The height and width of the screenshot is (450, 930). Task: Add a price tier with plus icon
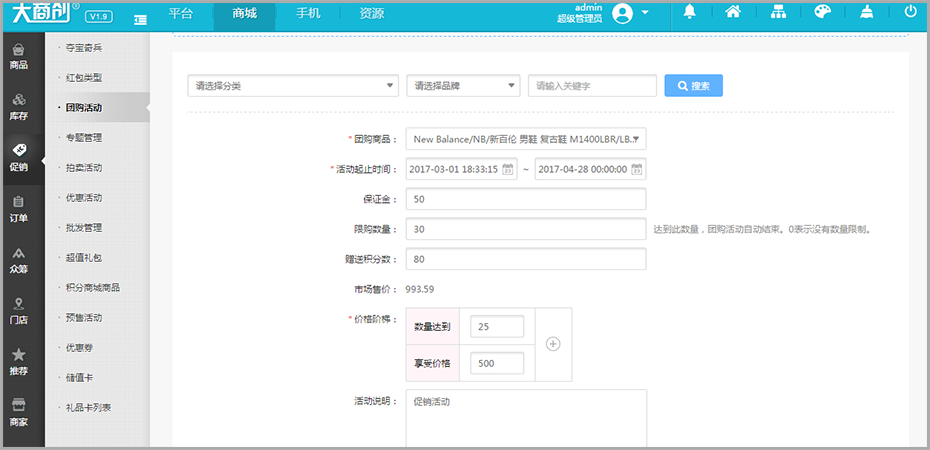click(553, 343)
